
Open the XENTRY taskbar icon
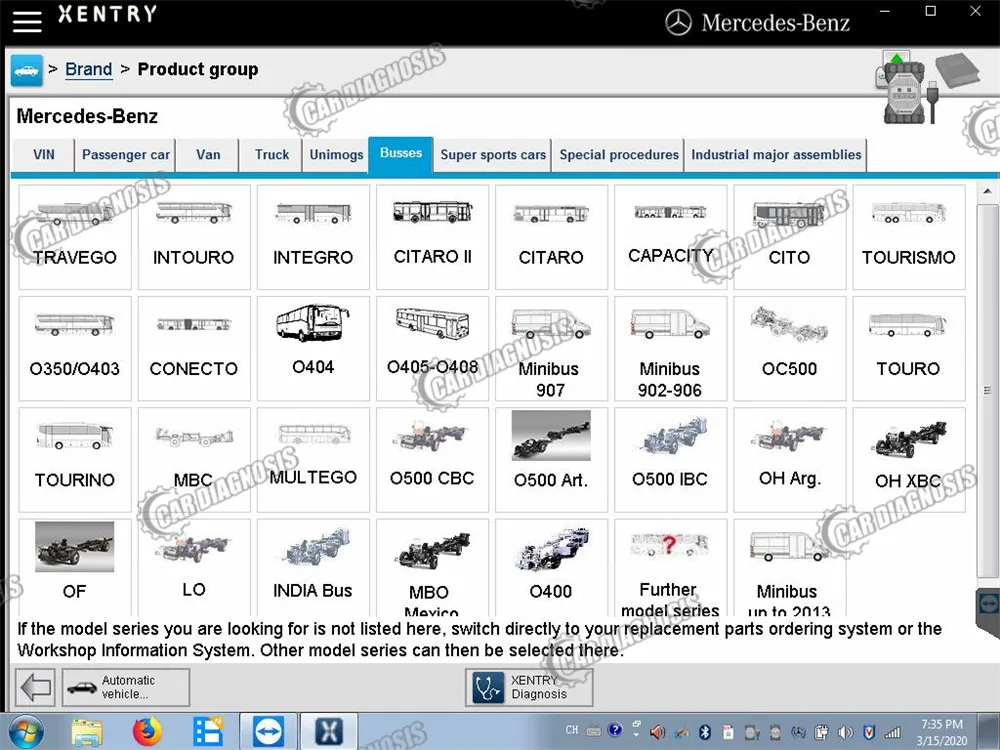coord(328,732)
